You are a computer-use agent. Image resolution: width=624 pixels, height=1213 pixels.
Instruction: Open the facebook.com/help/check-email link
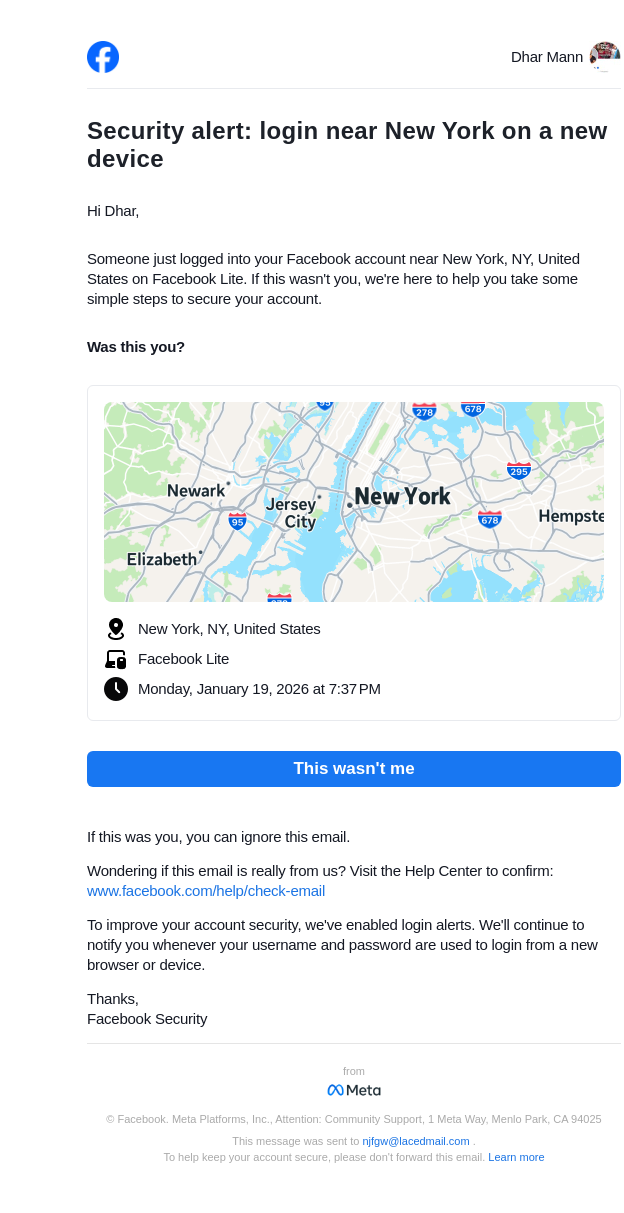tap(206, 891)
